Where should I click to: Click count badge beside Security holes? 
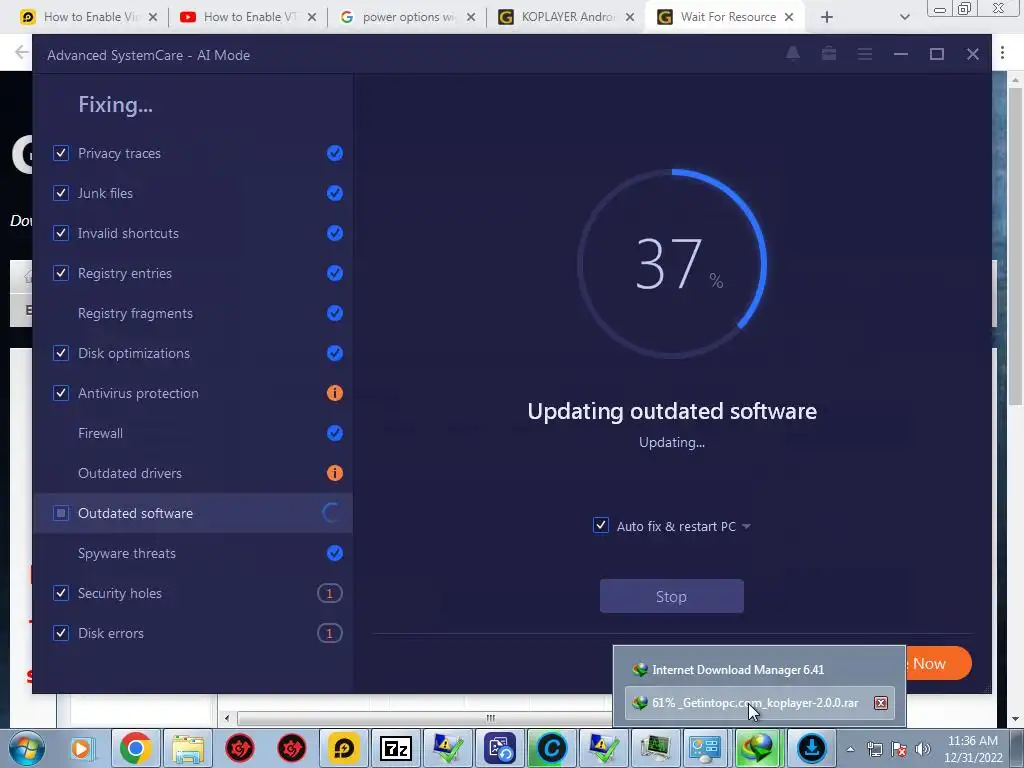click(330, 593)
